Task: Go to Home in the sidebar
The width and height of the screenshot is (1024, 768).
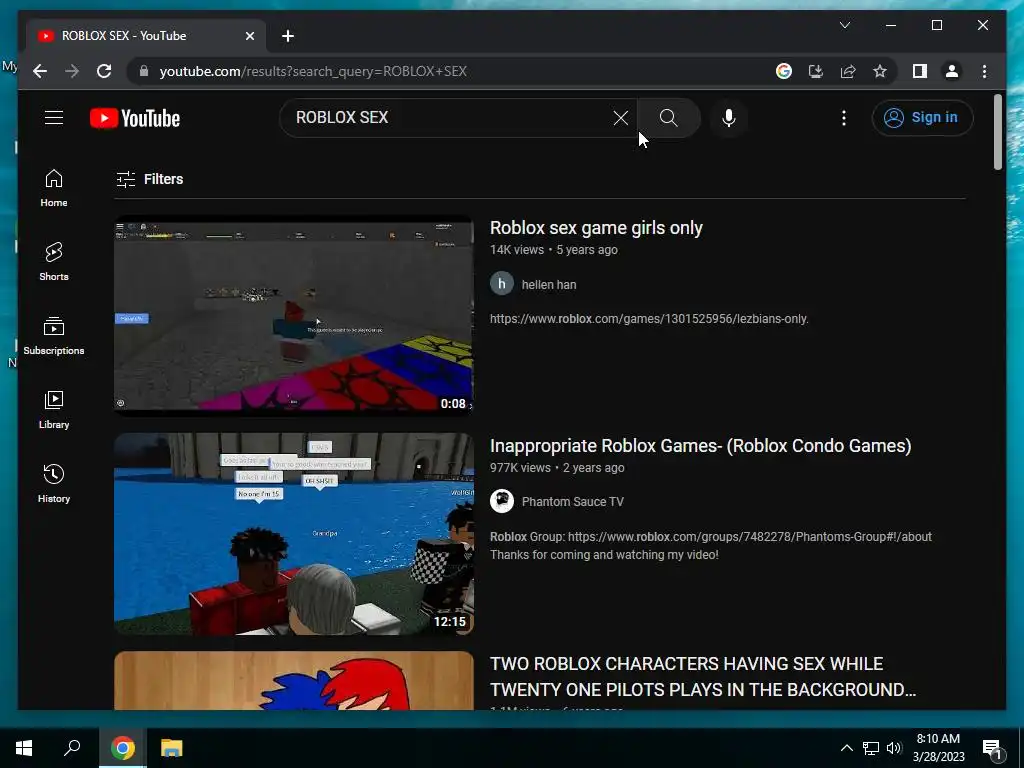Action: (54, 188)
